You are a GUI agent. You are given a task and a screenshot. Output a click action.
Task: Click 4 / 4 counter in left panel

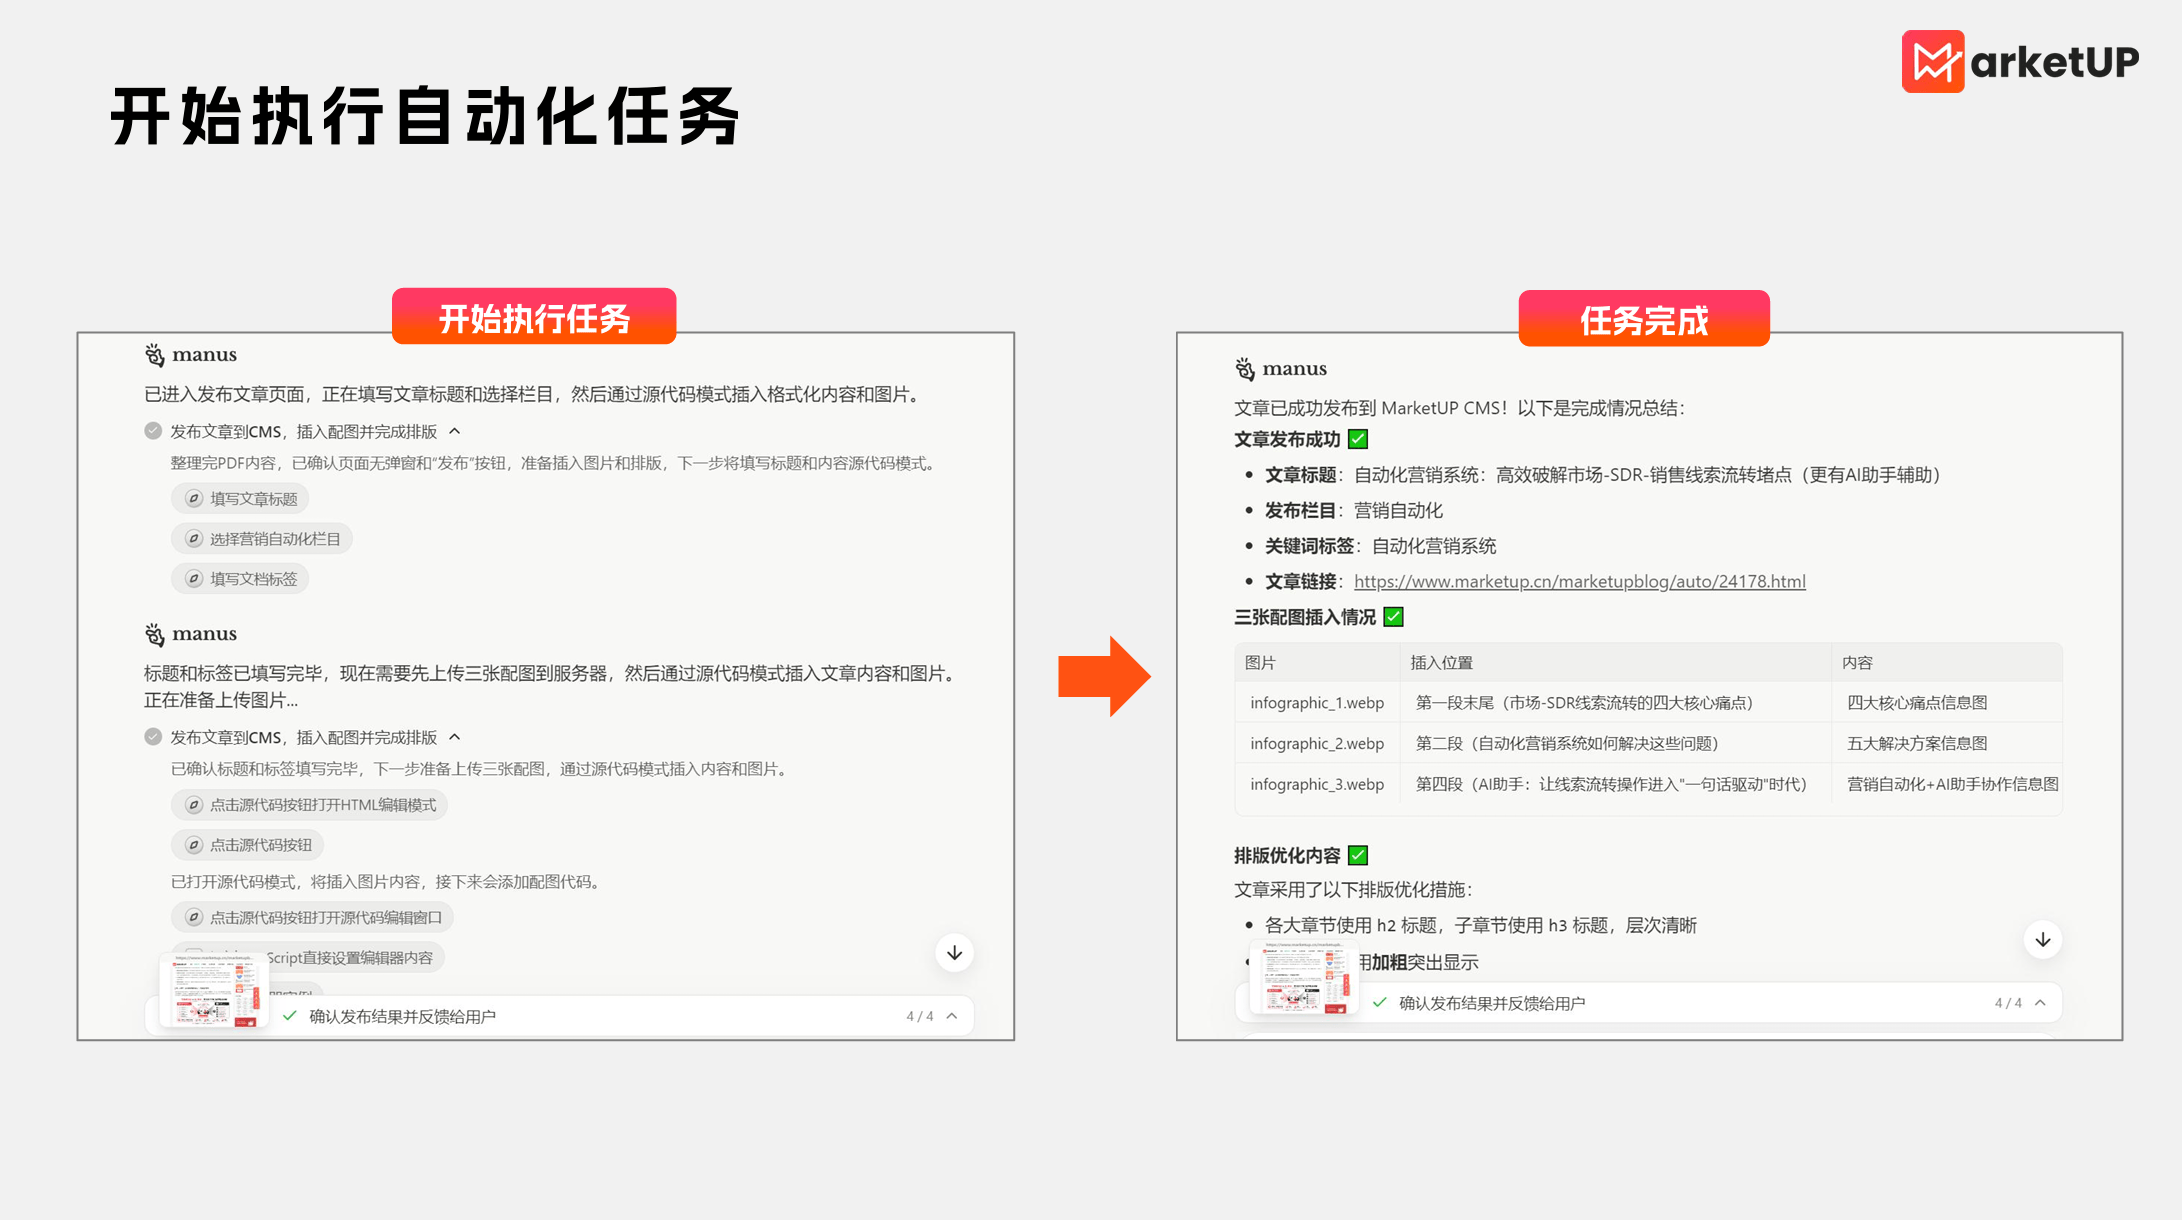click(920, 1016)
